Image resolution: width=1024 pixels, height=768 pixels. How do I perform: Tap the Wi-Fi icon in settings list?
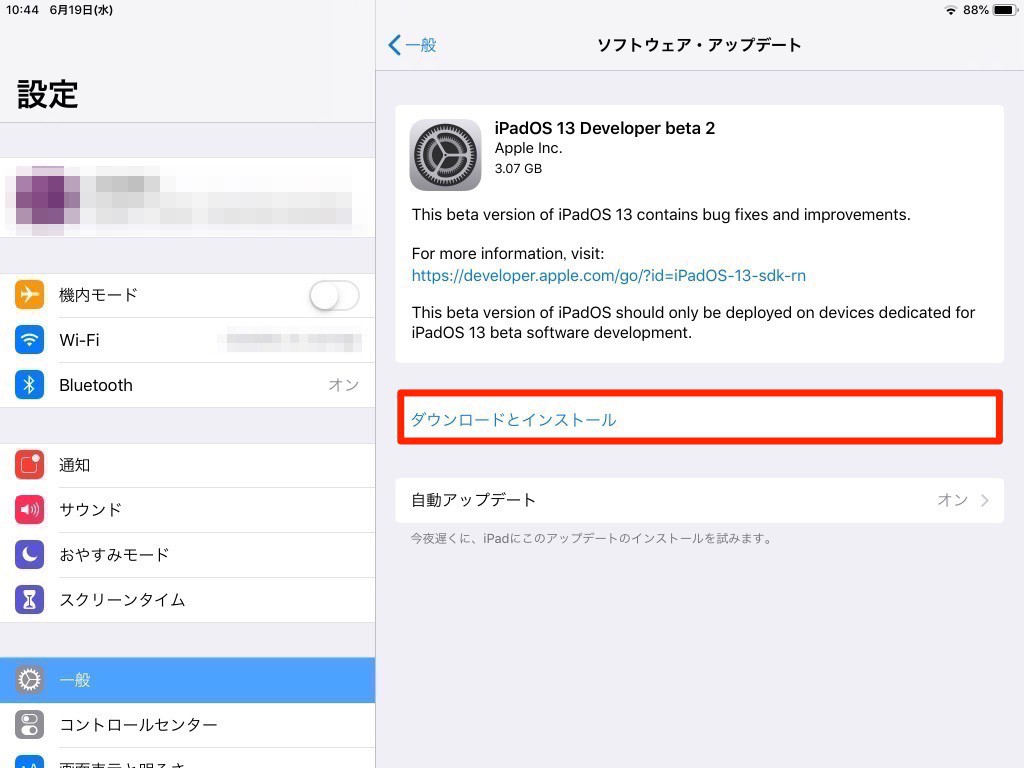[29, 340]
